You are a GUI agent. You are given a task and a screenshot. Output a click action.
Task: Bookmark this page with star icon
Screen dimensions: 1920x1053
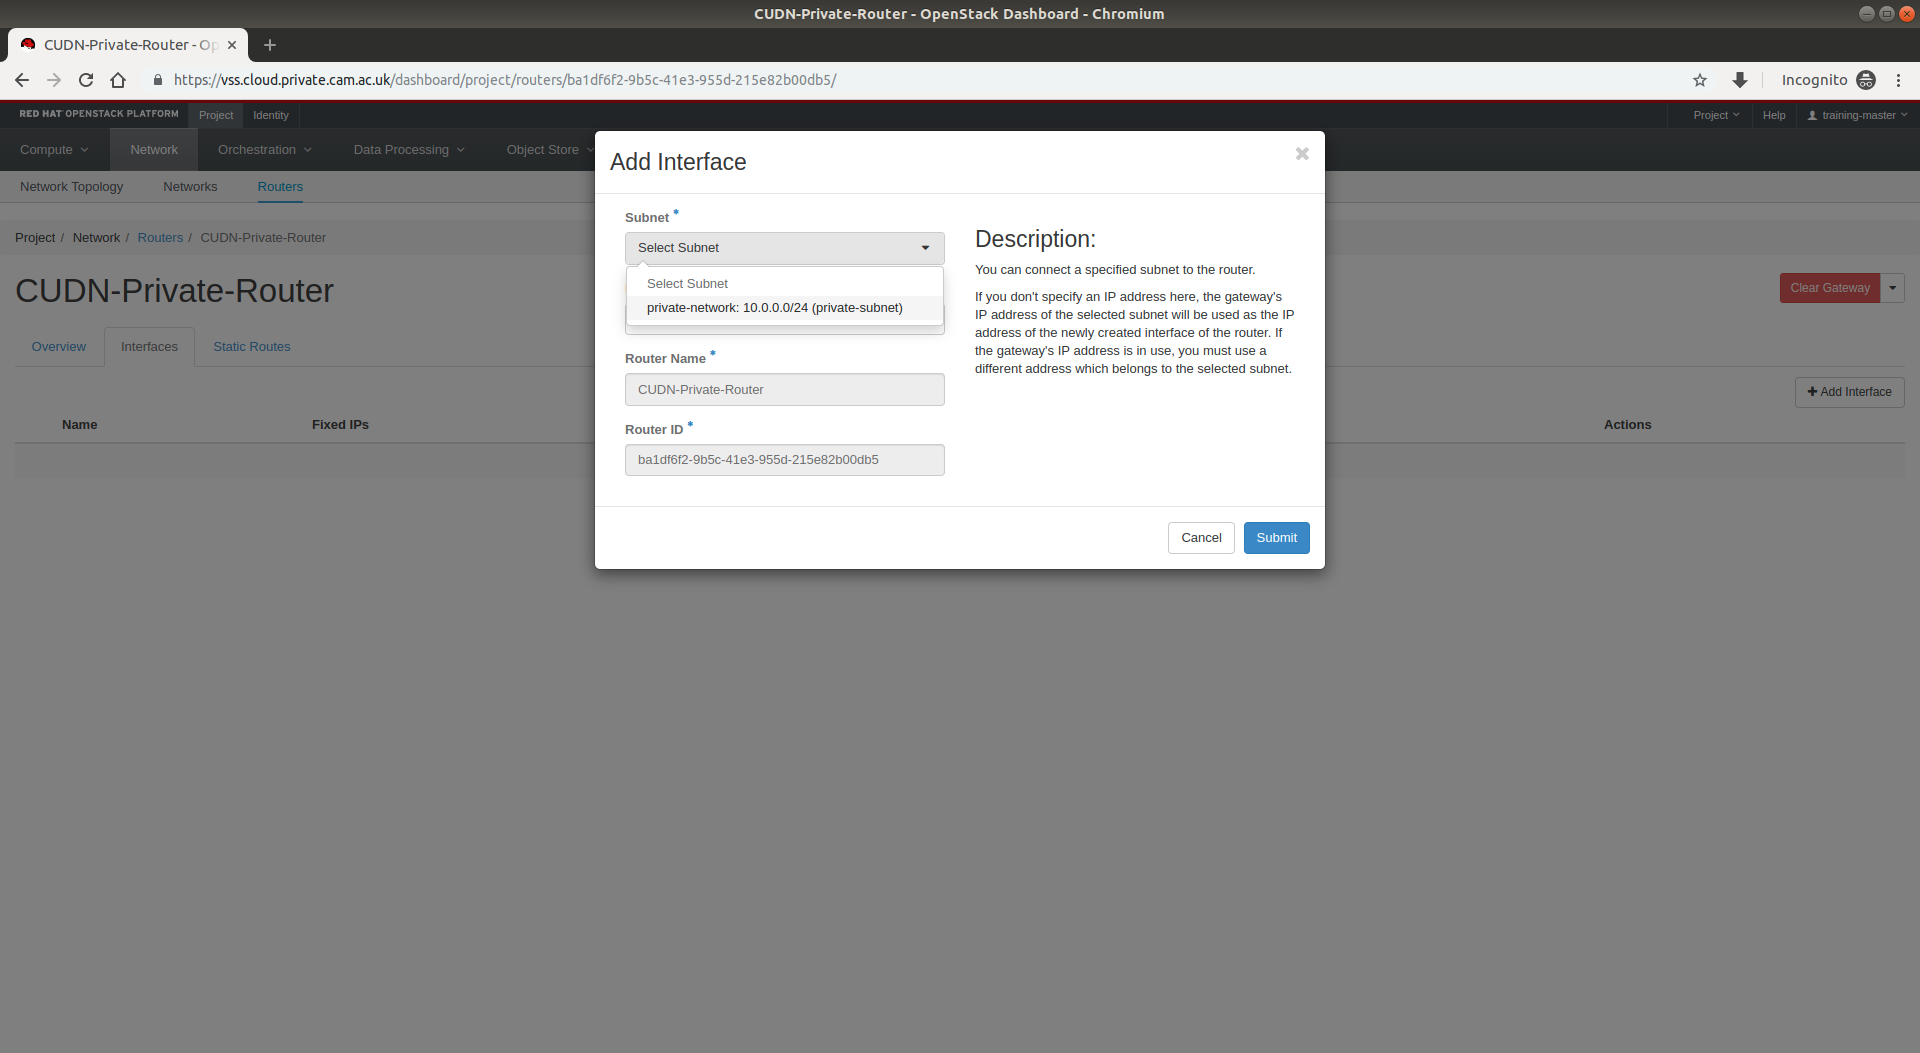[1700, 80]
